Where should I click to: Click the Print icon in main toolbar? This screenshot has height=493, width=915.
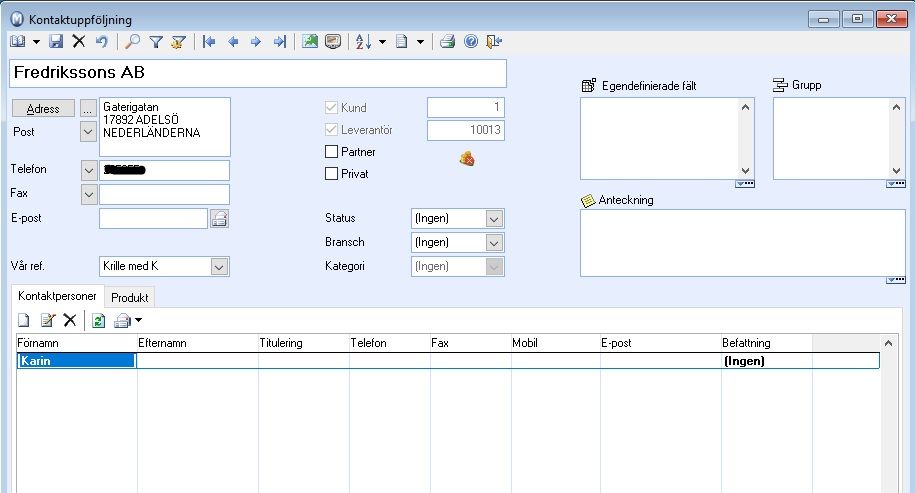point(448,42)
